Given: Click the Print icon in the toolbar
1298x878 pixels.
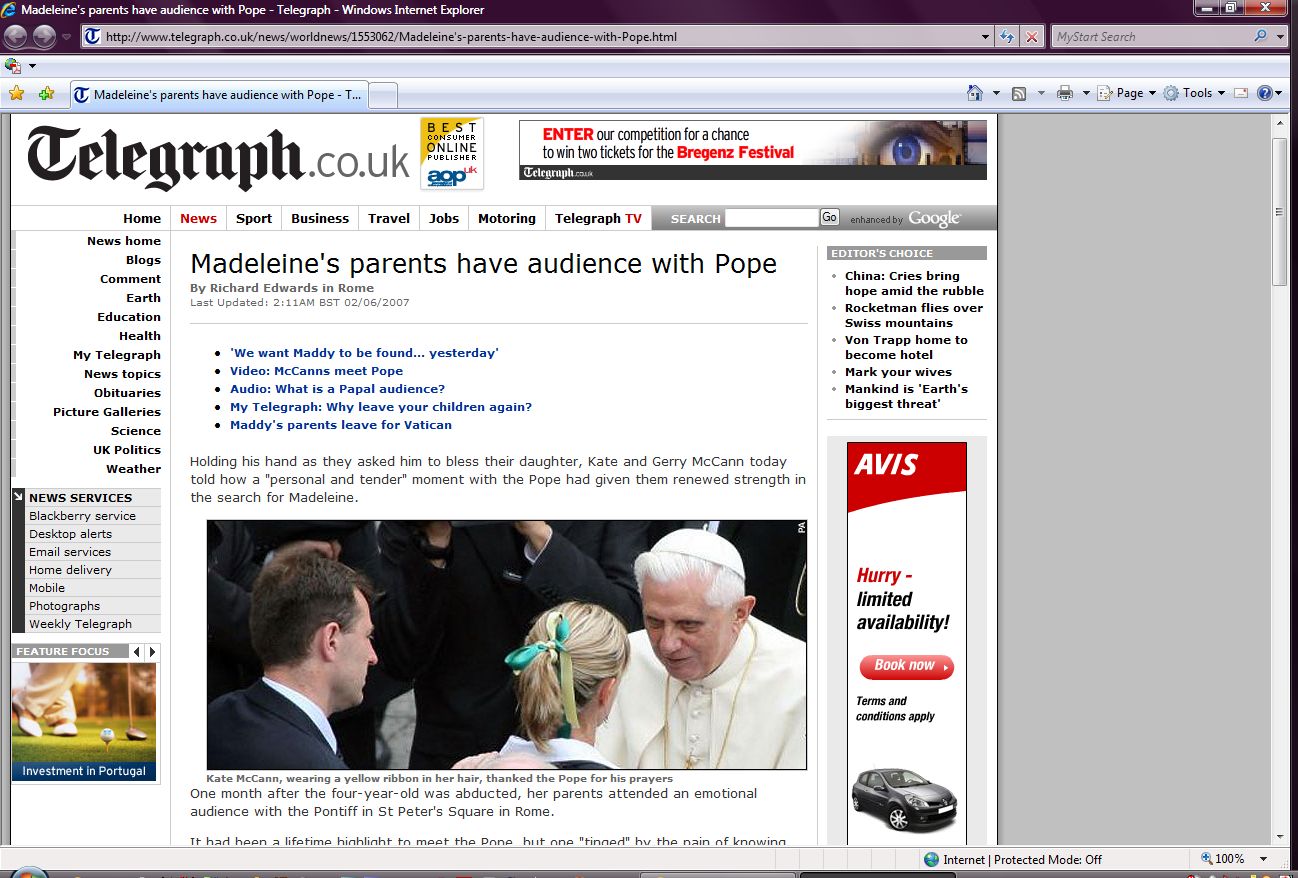Looking at the screenshot, I should (1065, 93).
